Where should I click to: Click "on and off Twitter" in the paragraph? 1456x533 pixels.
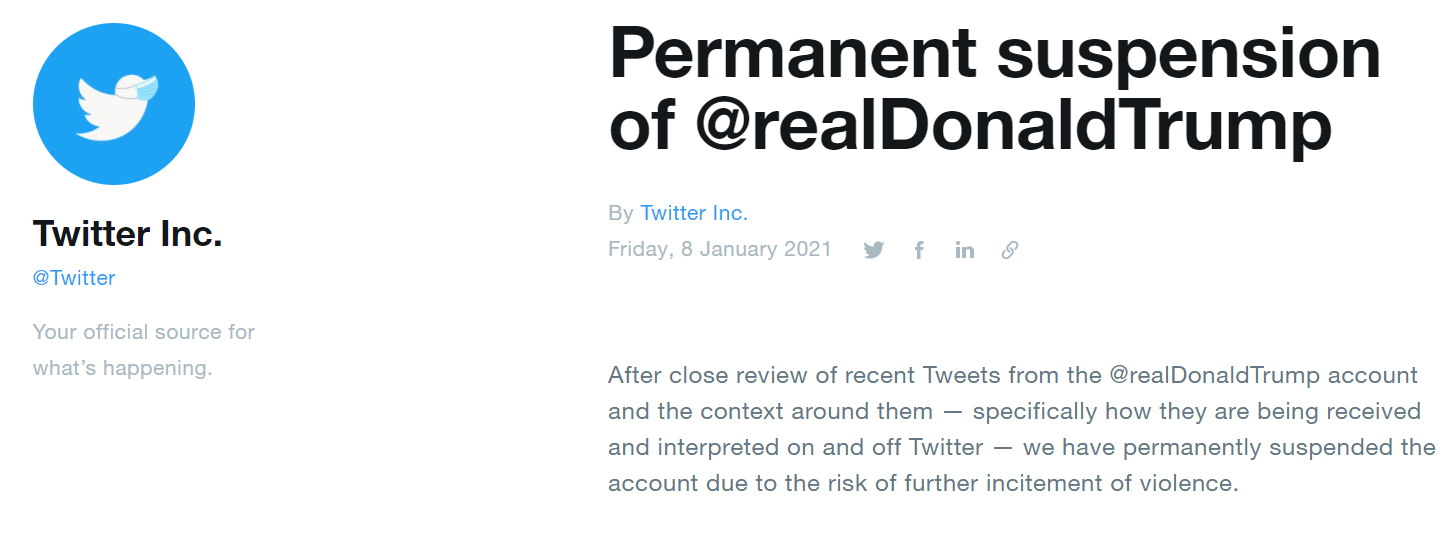pyautogui.click(x=838, y=447)
